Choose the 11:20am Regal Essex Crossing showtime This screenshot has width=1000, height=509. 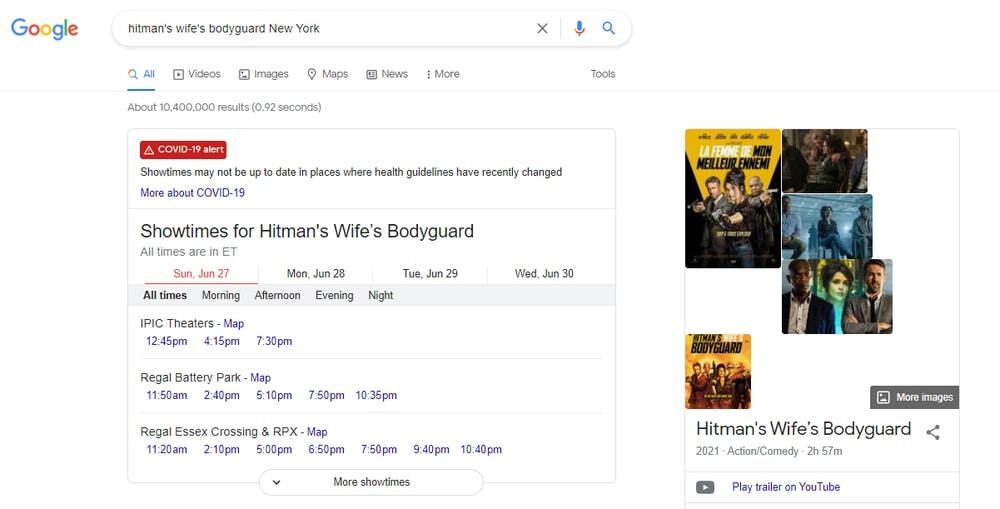click(167, 450)
